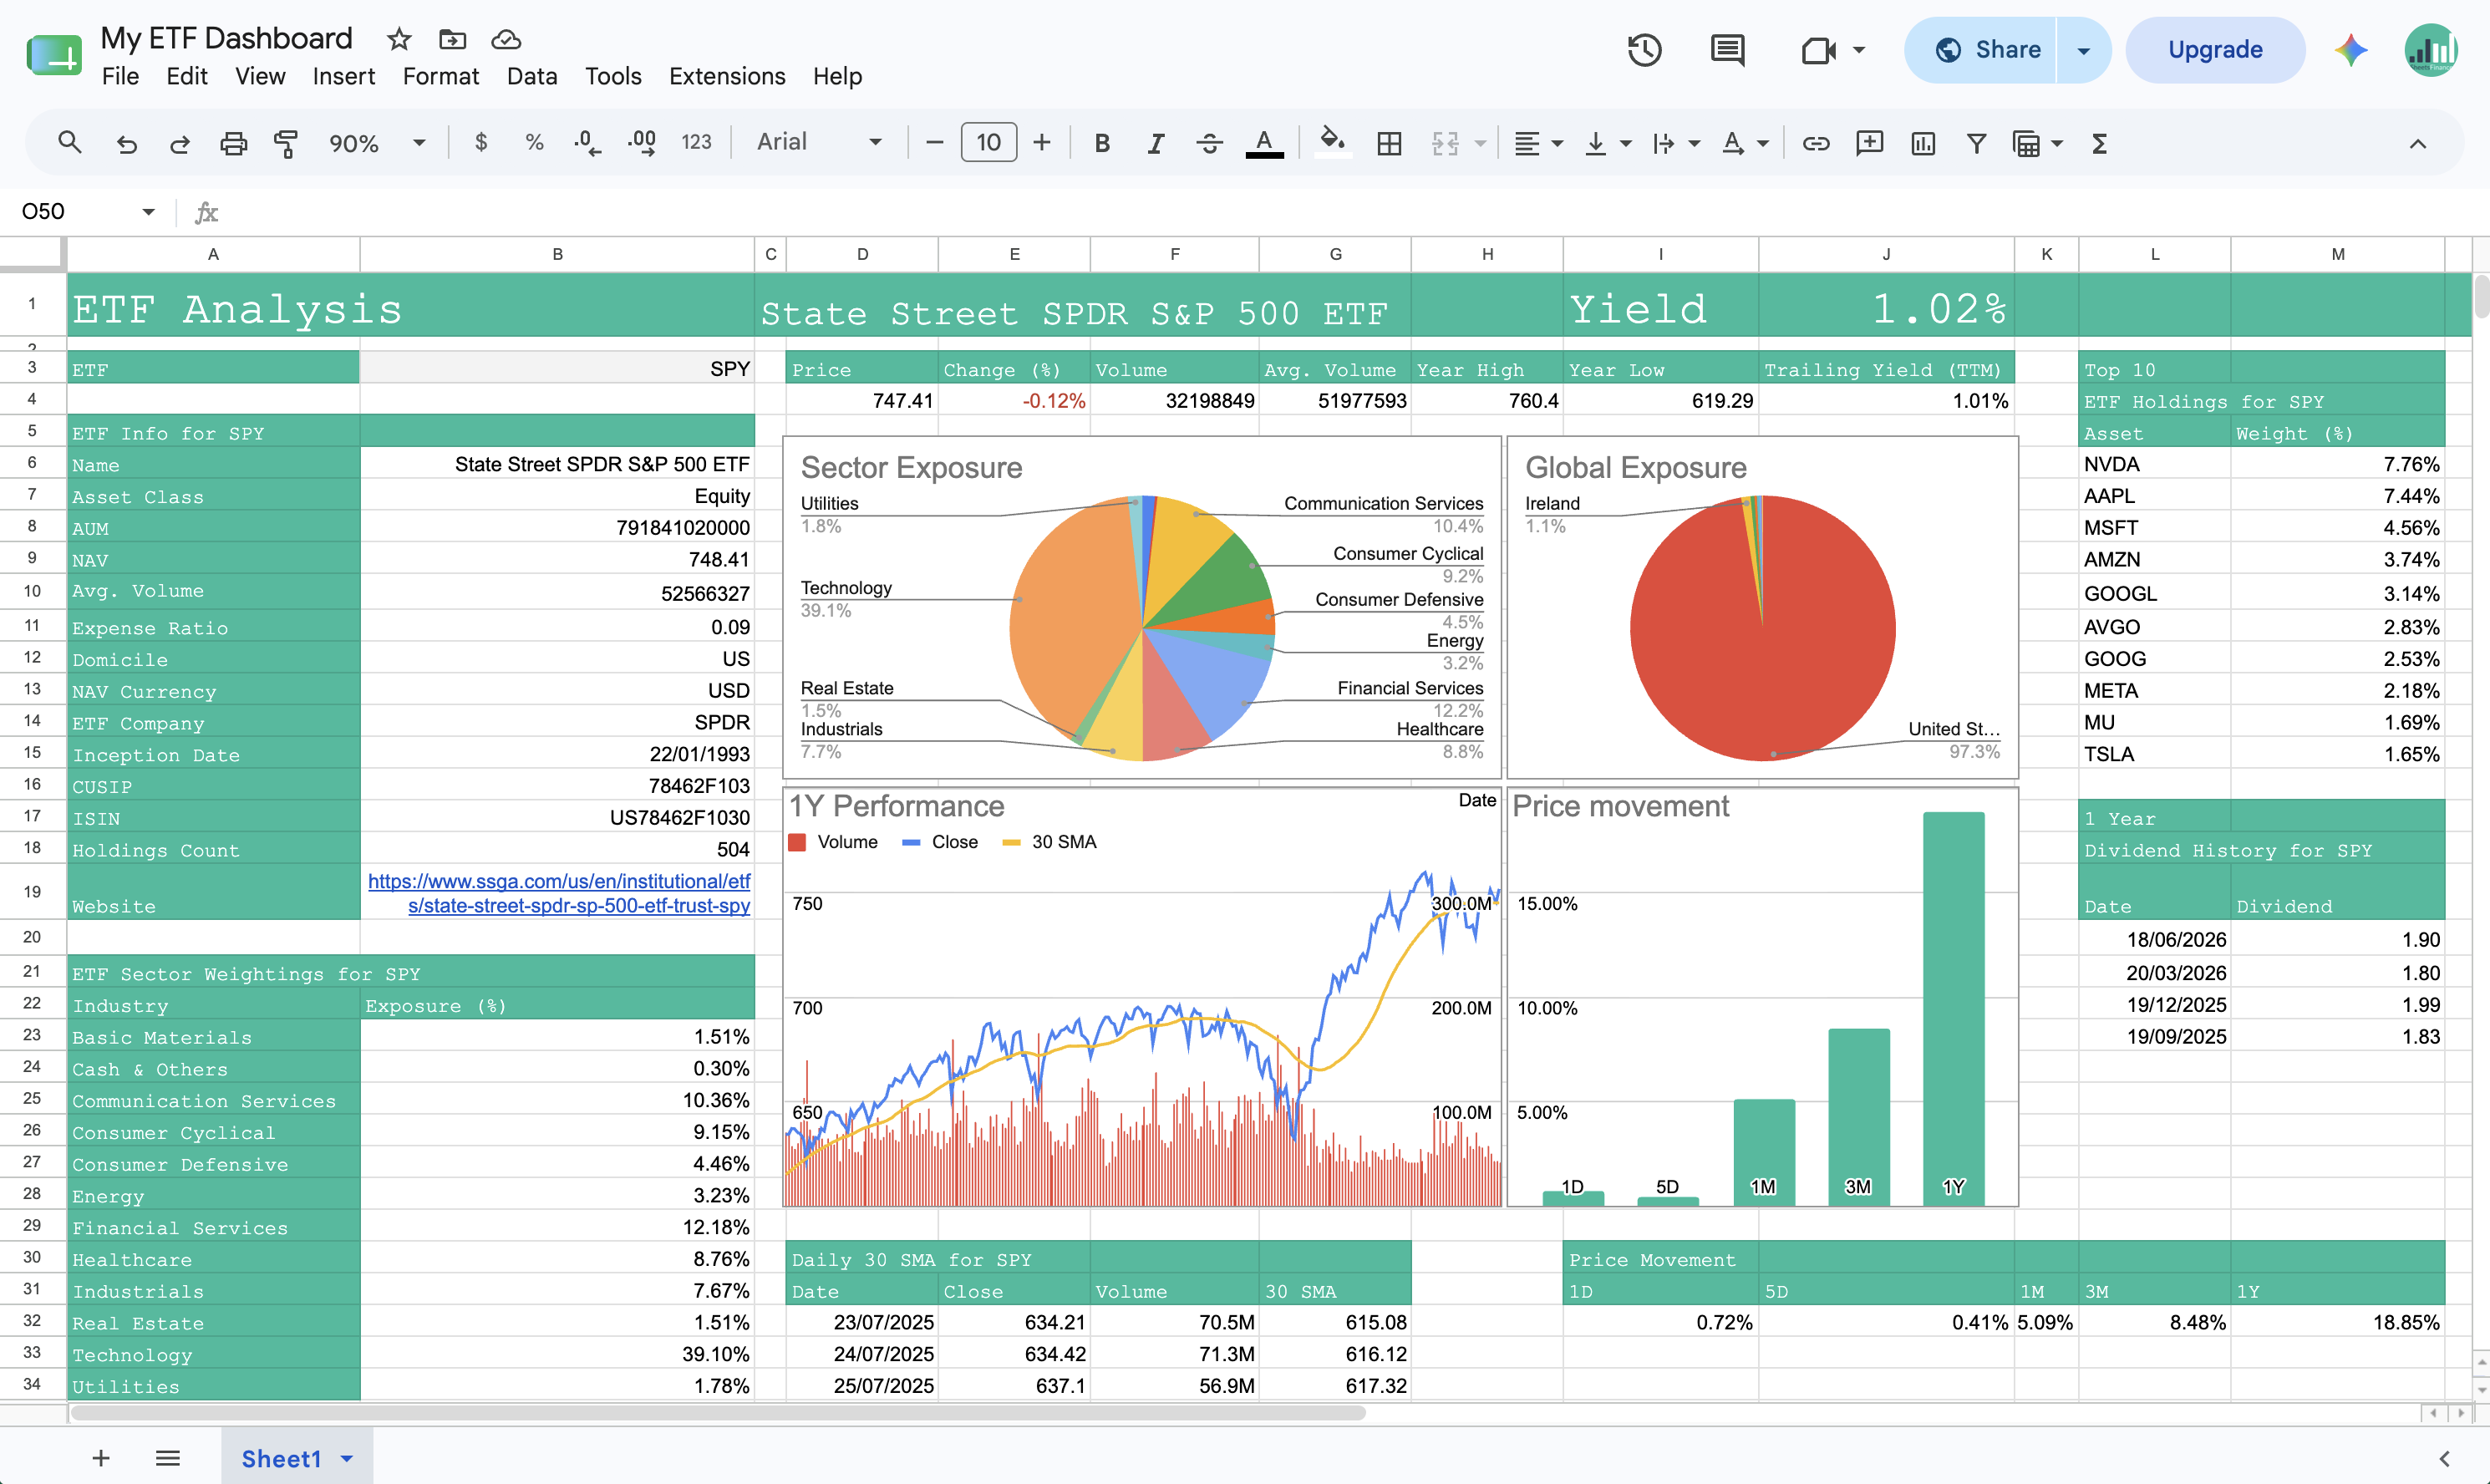Open the borders tool

tap(1389, 143)
